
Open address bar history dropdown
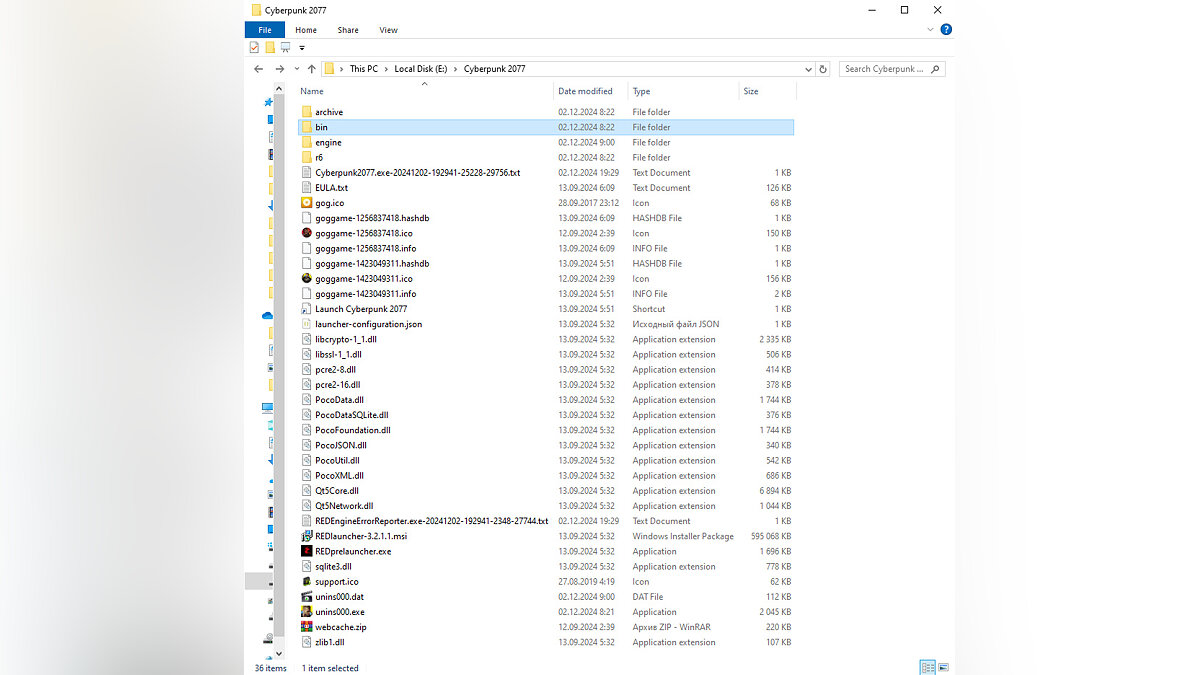[808, 69]
